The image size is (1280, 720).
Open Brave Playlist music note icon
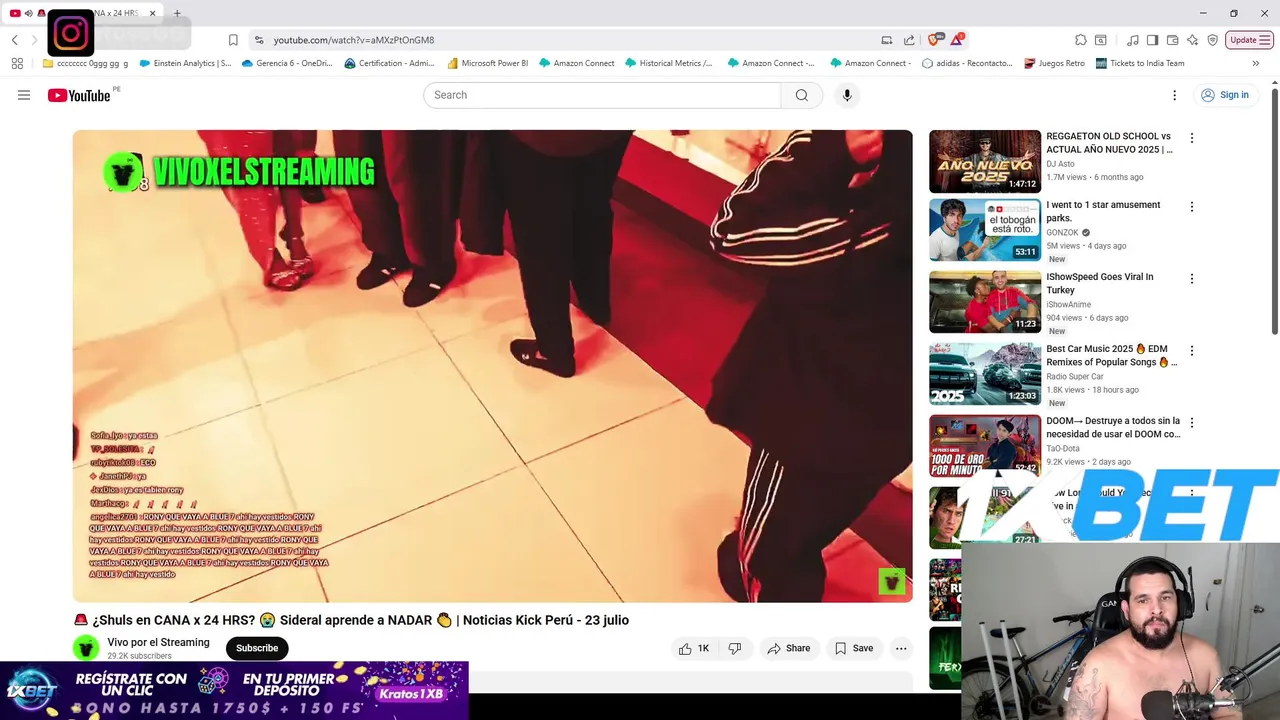(1133, 40)
